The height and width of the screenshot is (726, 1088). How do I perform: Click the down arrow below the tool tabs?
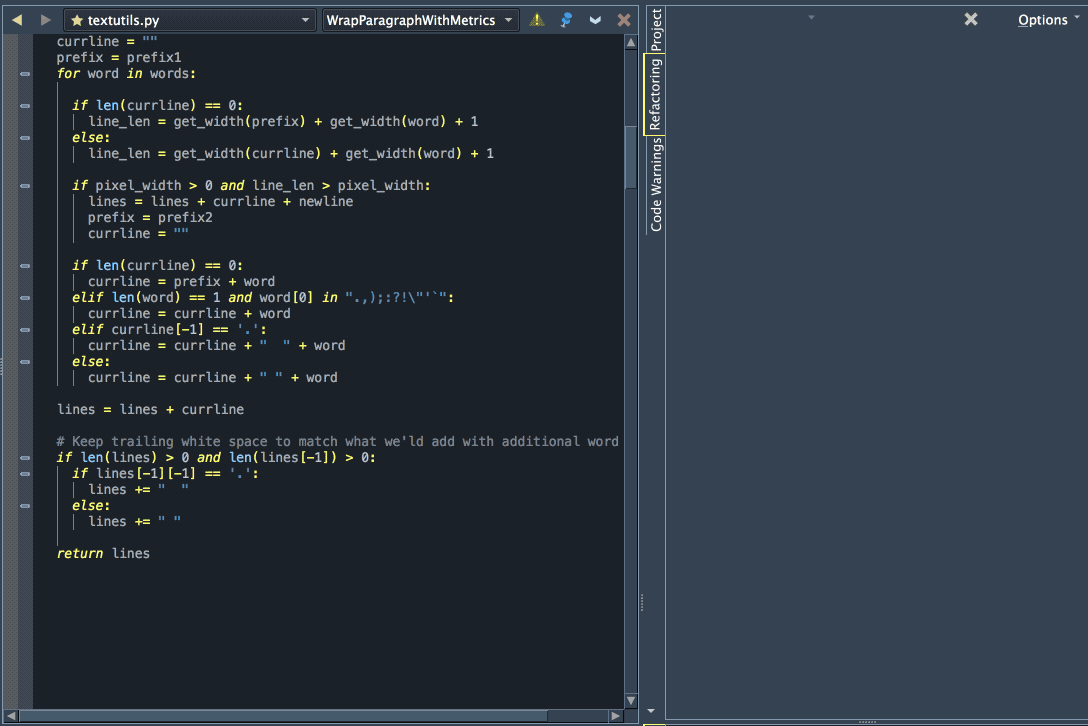pyautogui.click(x=651, y=711)
